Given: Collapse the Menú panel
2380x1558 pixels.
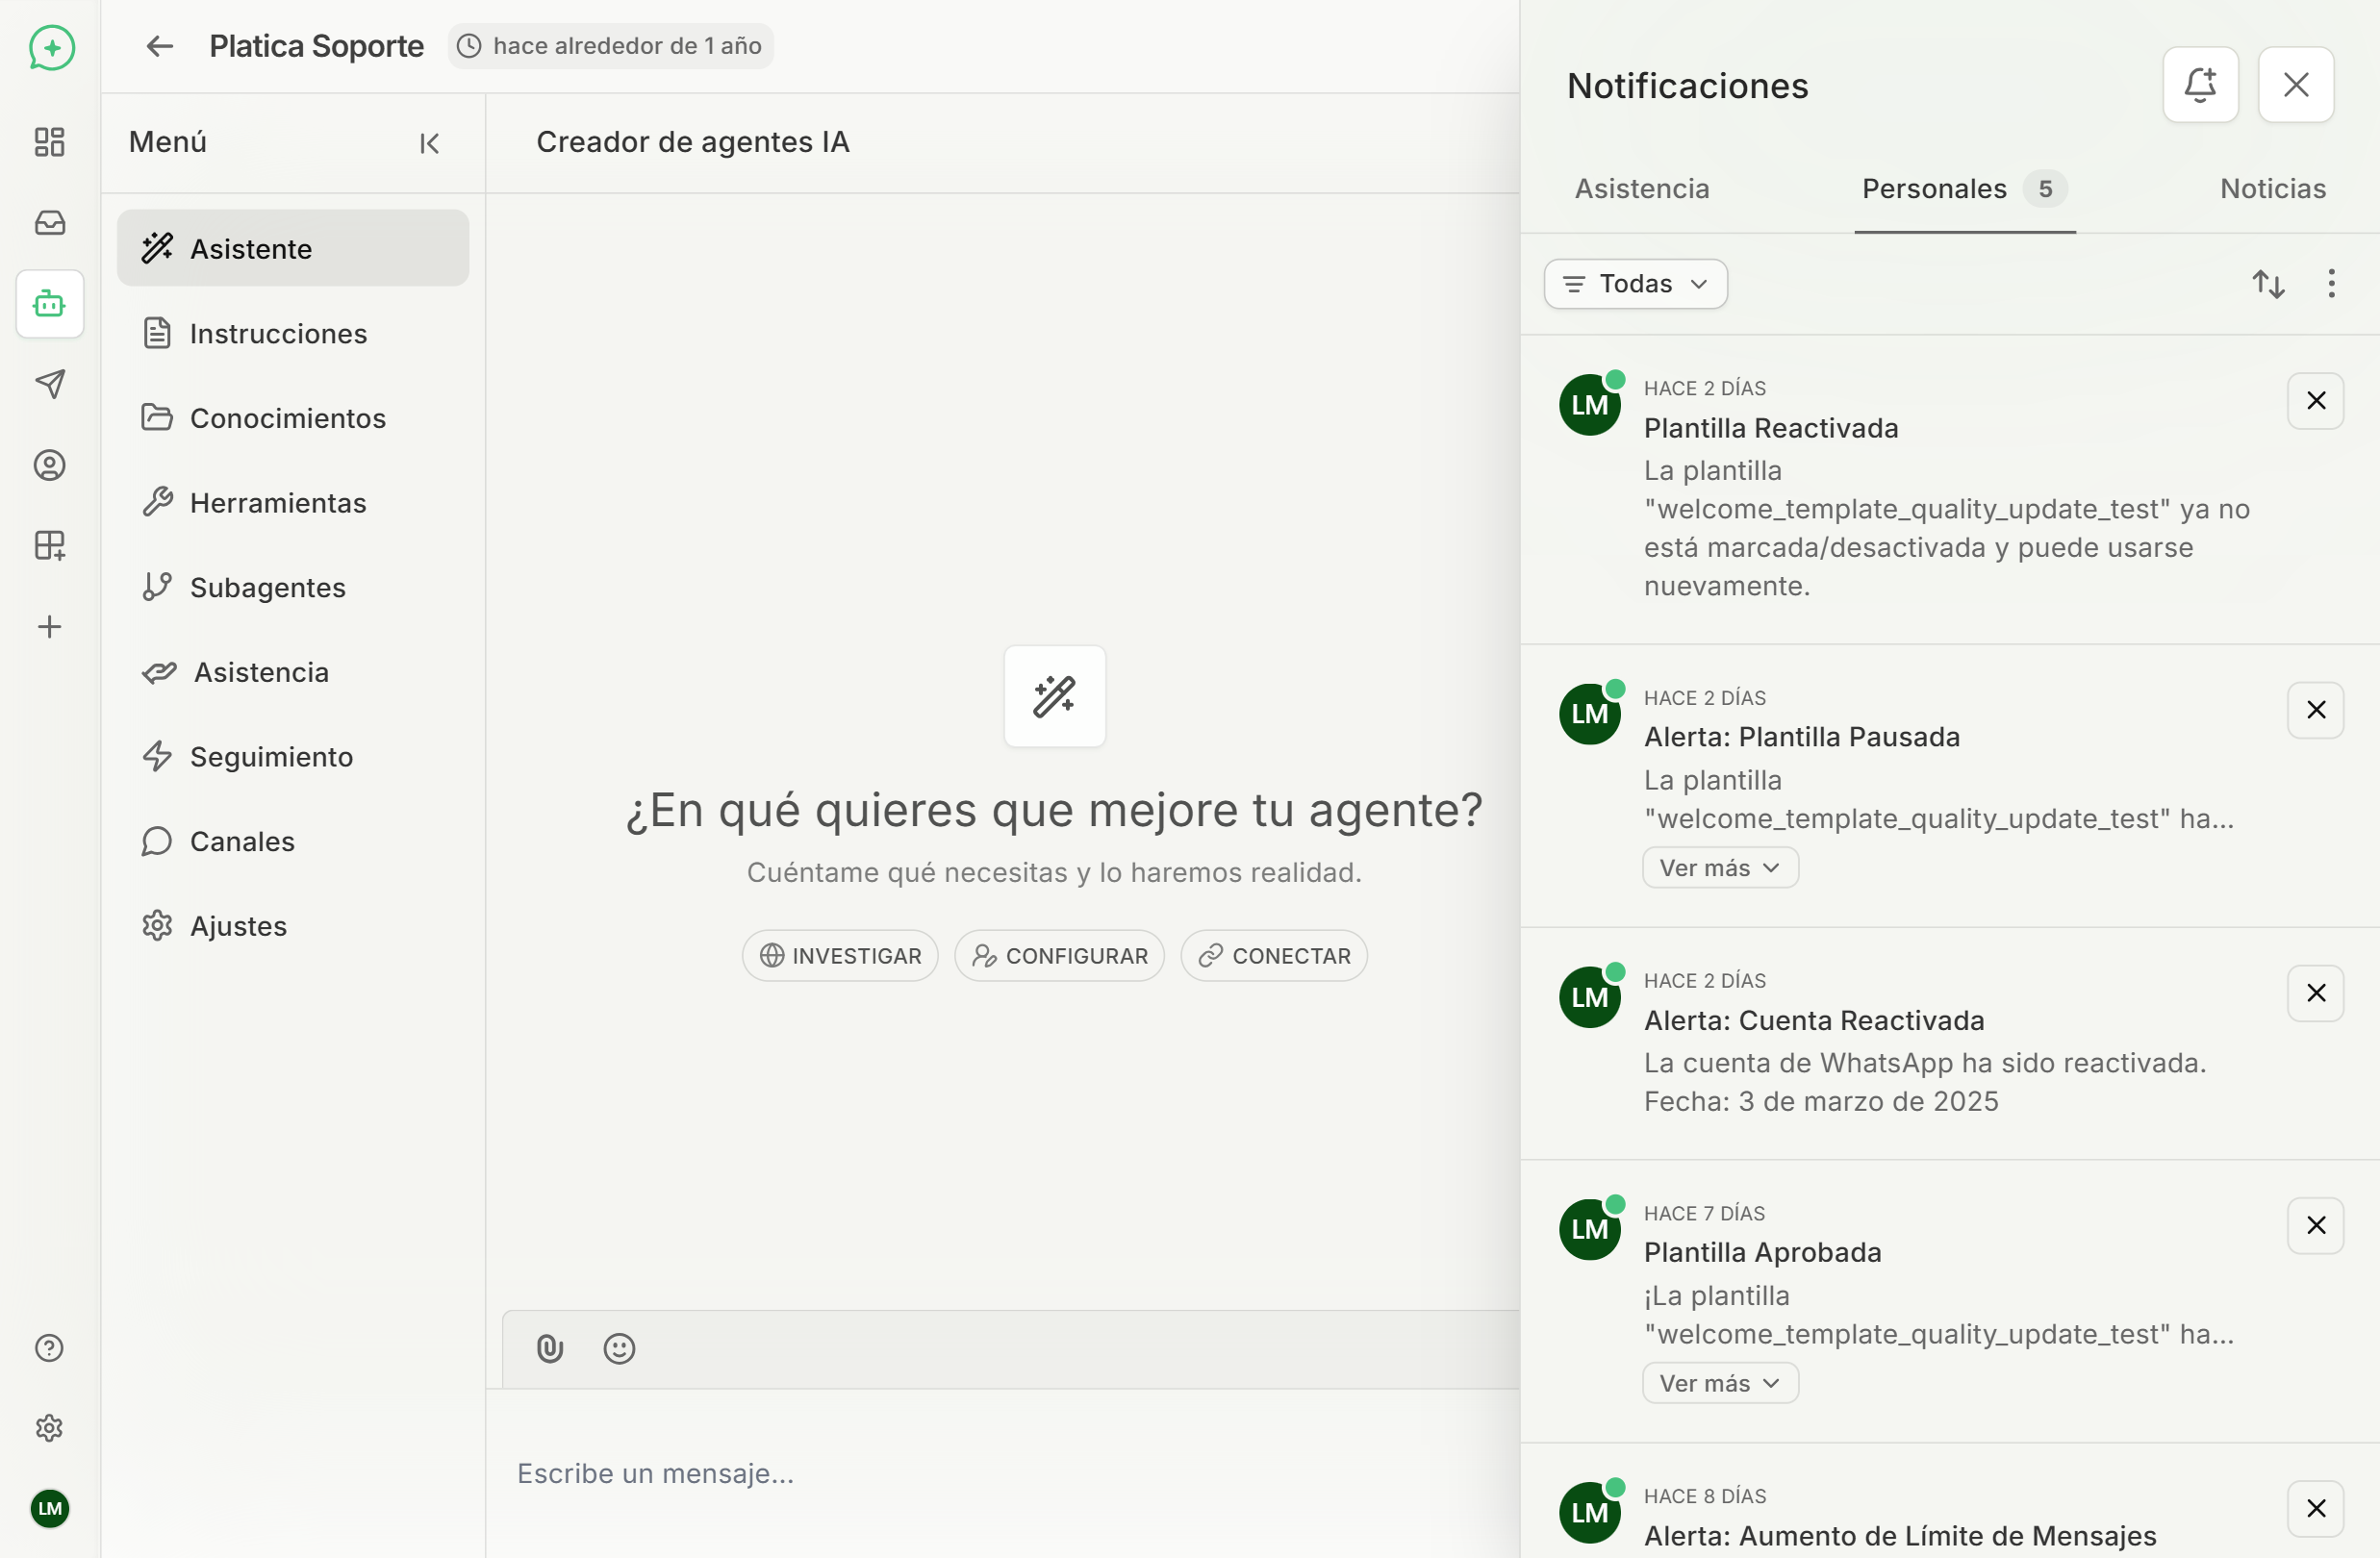Looking at the screenshot, I should pos(428,143).
